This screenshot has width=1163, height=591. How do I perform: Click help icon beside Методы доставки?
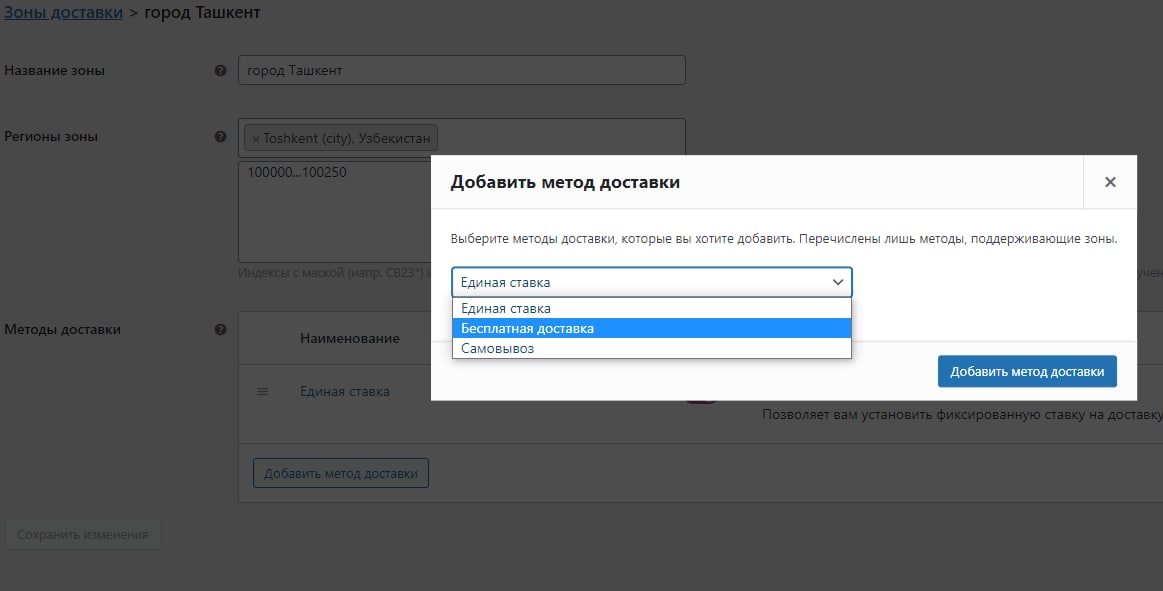220,329
